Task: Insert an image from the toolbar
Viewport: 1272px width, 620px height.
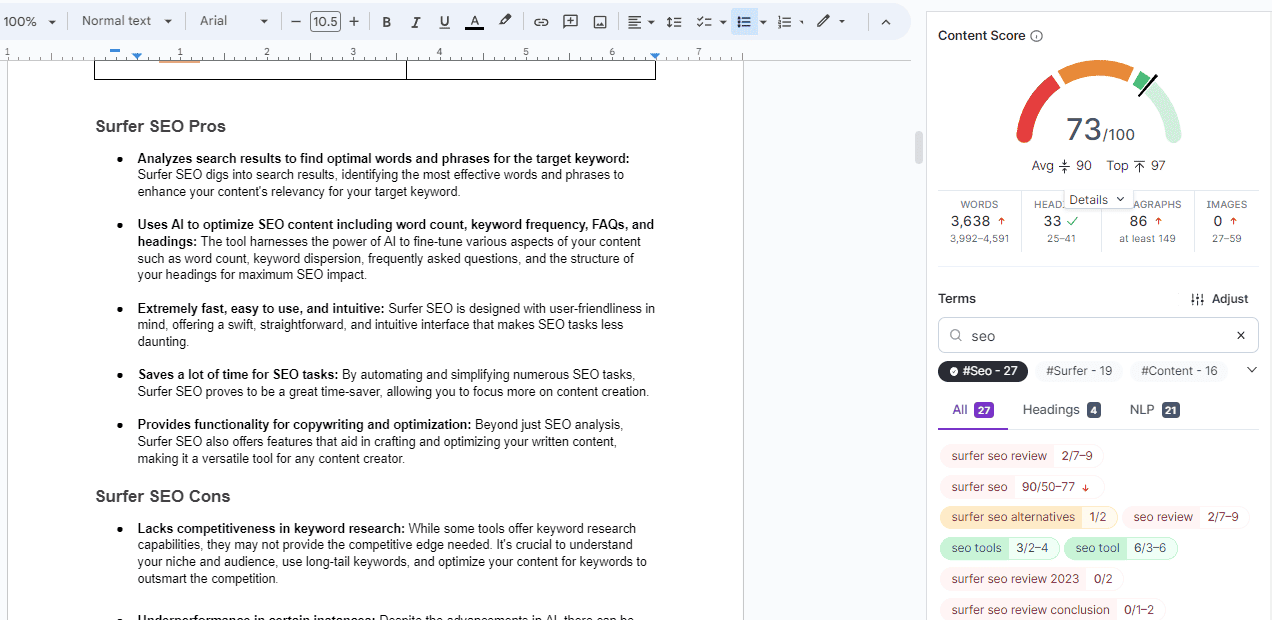Action: click(x=600, y=20)
